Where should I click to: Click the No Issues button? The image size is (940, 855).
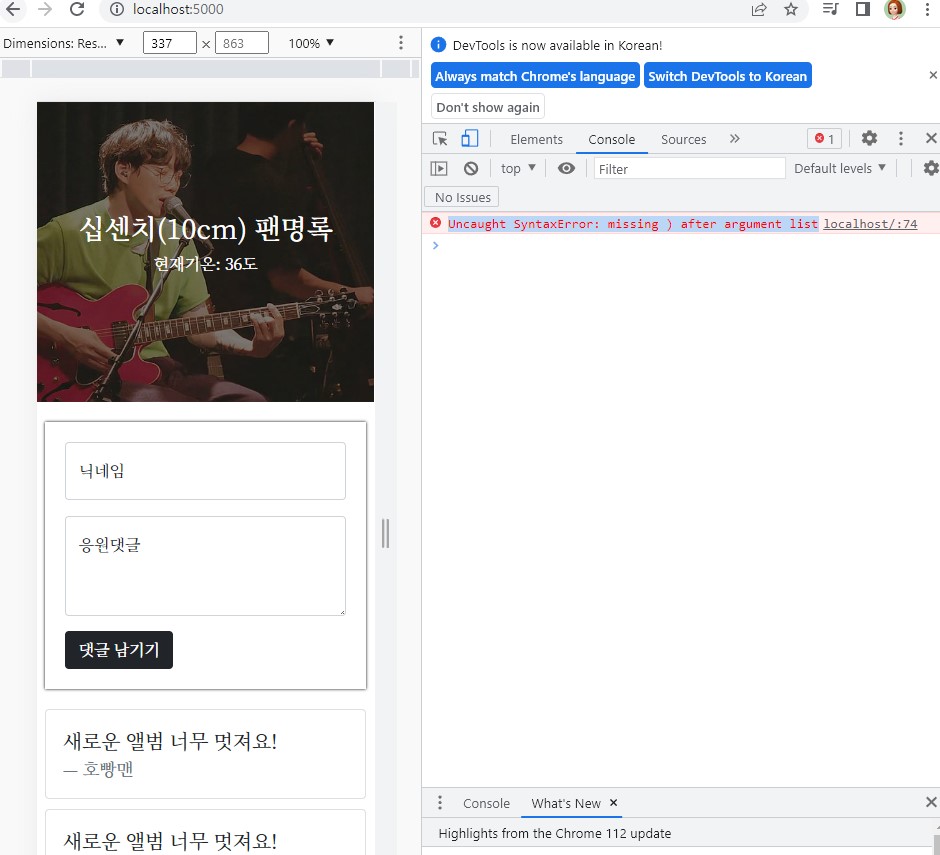tap(462, 197)
